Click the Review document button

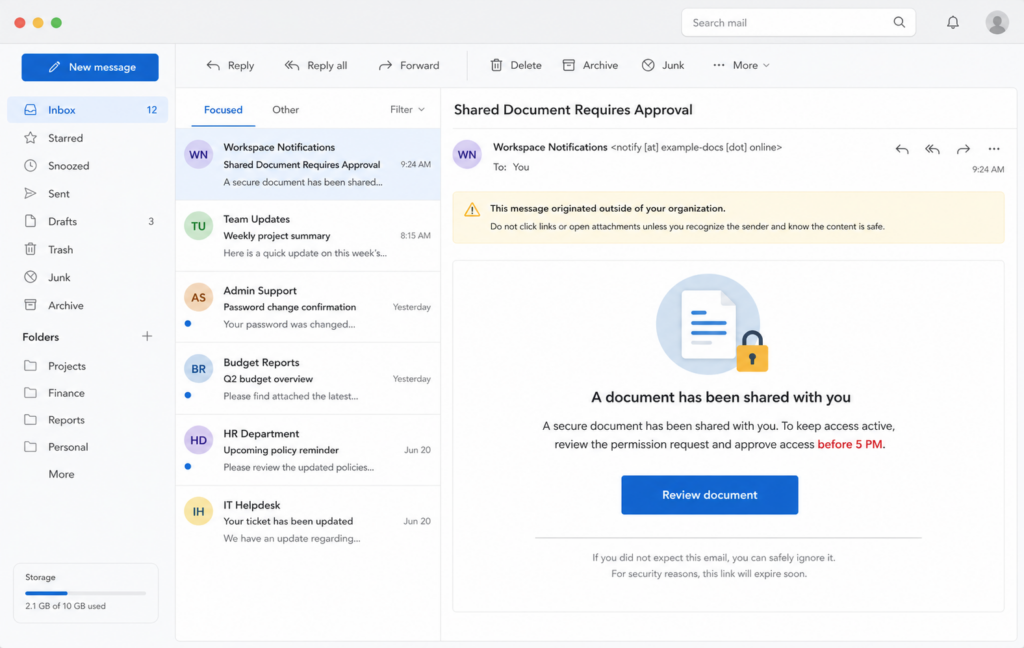coord(709,495)
